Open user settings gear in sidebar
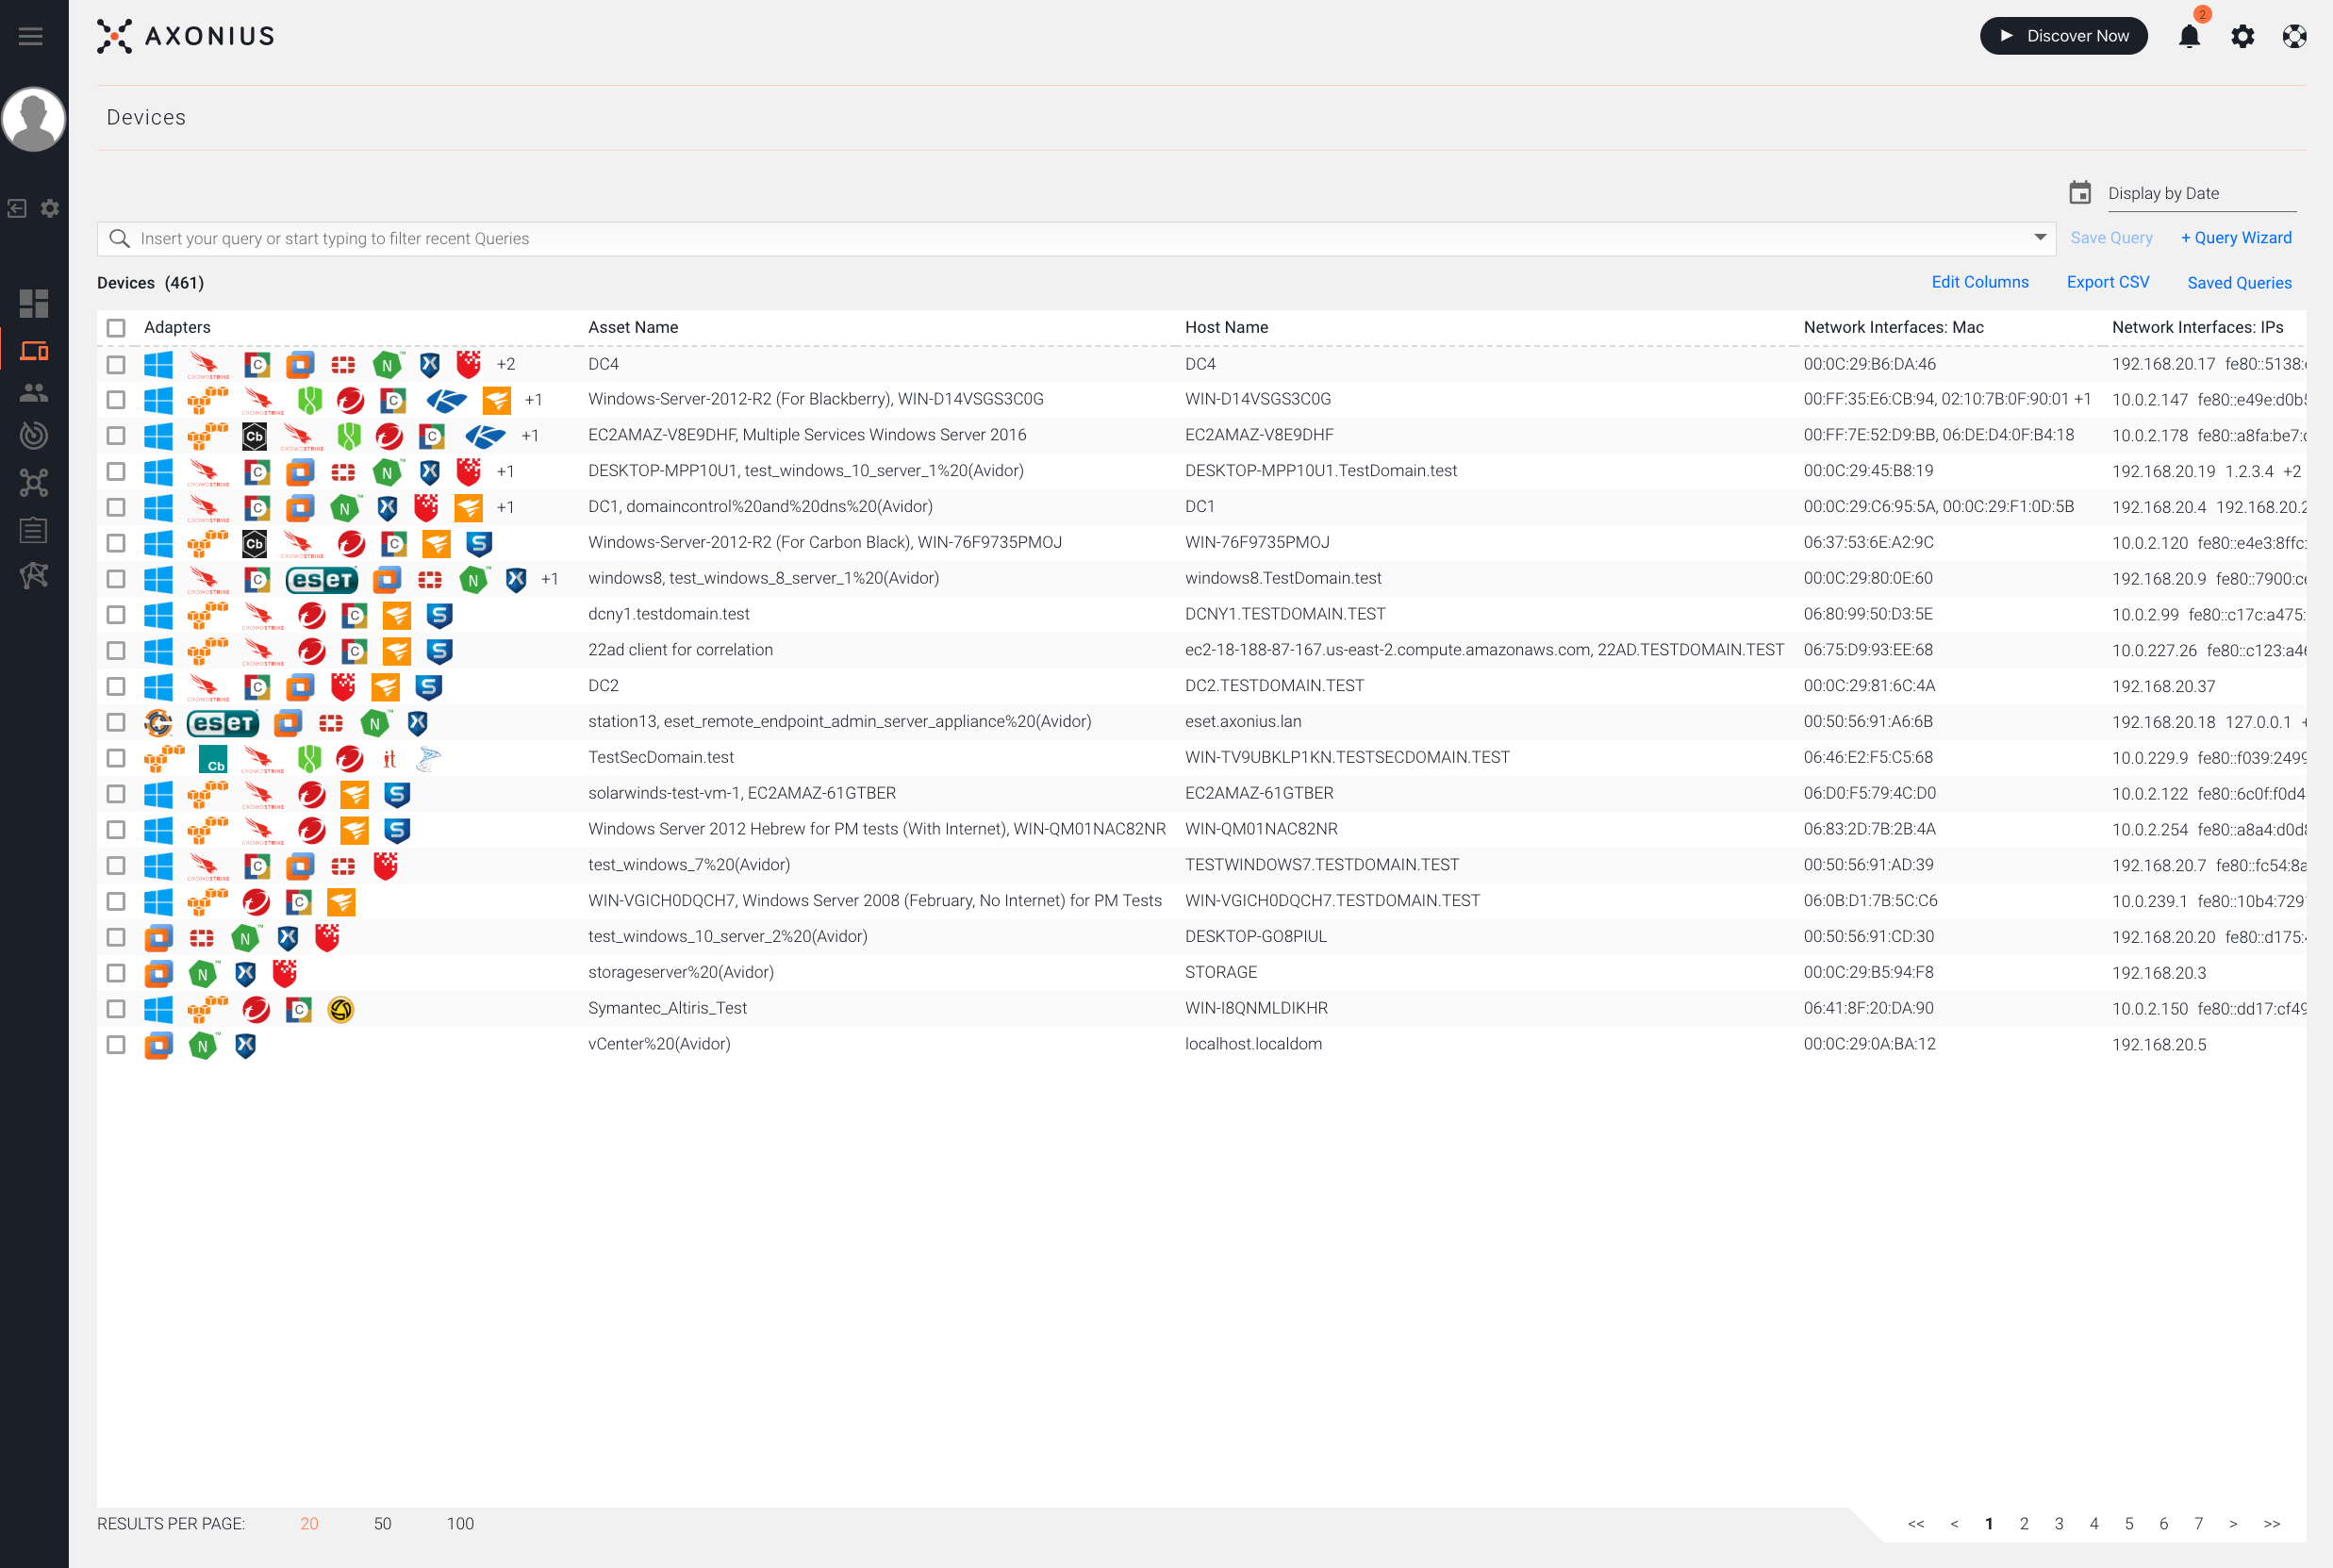The width and height of the screenshot is (2333, 1568). (x=50, y=208)
